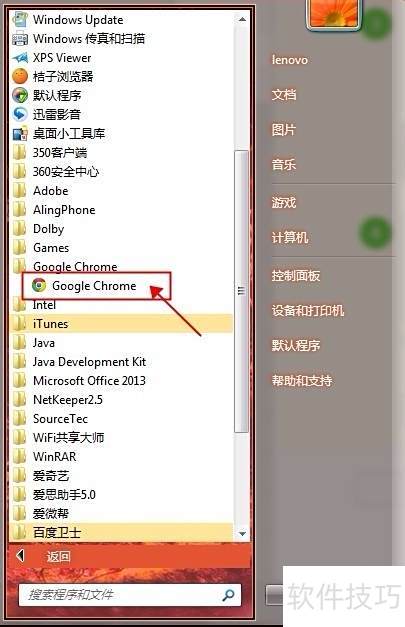Focus the 搜索程序和文件 search box
This screenshot has width=405, height=627.
130,595
